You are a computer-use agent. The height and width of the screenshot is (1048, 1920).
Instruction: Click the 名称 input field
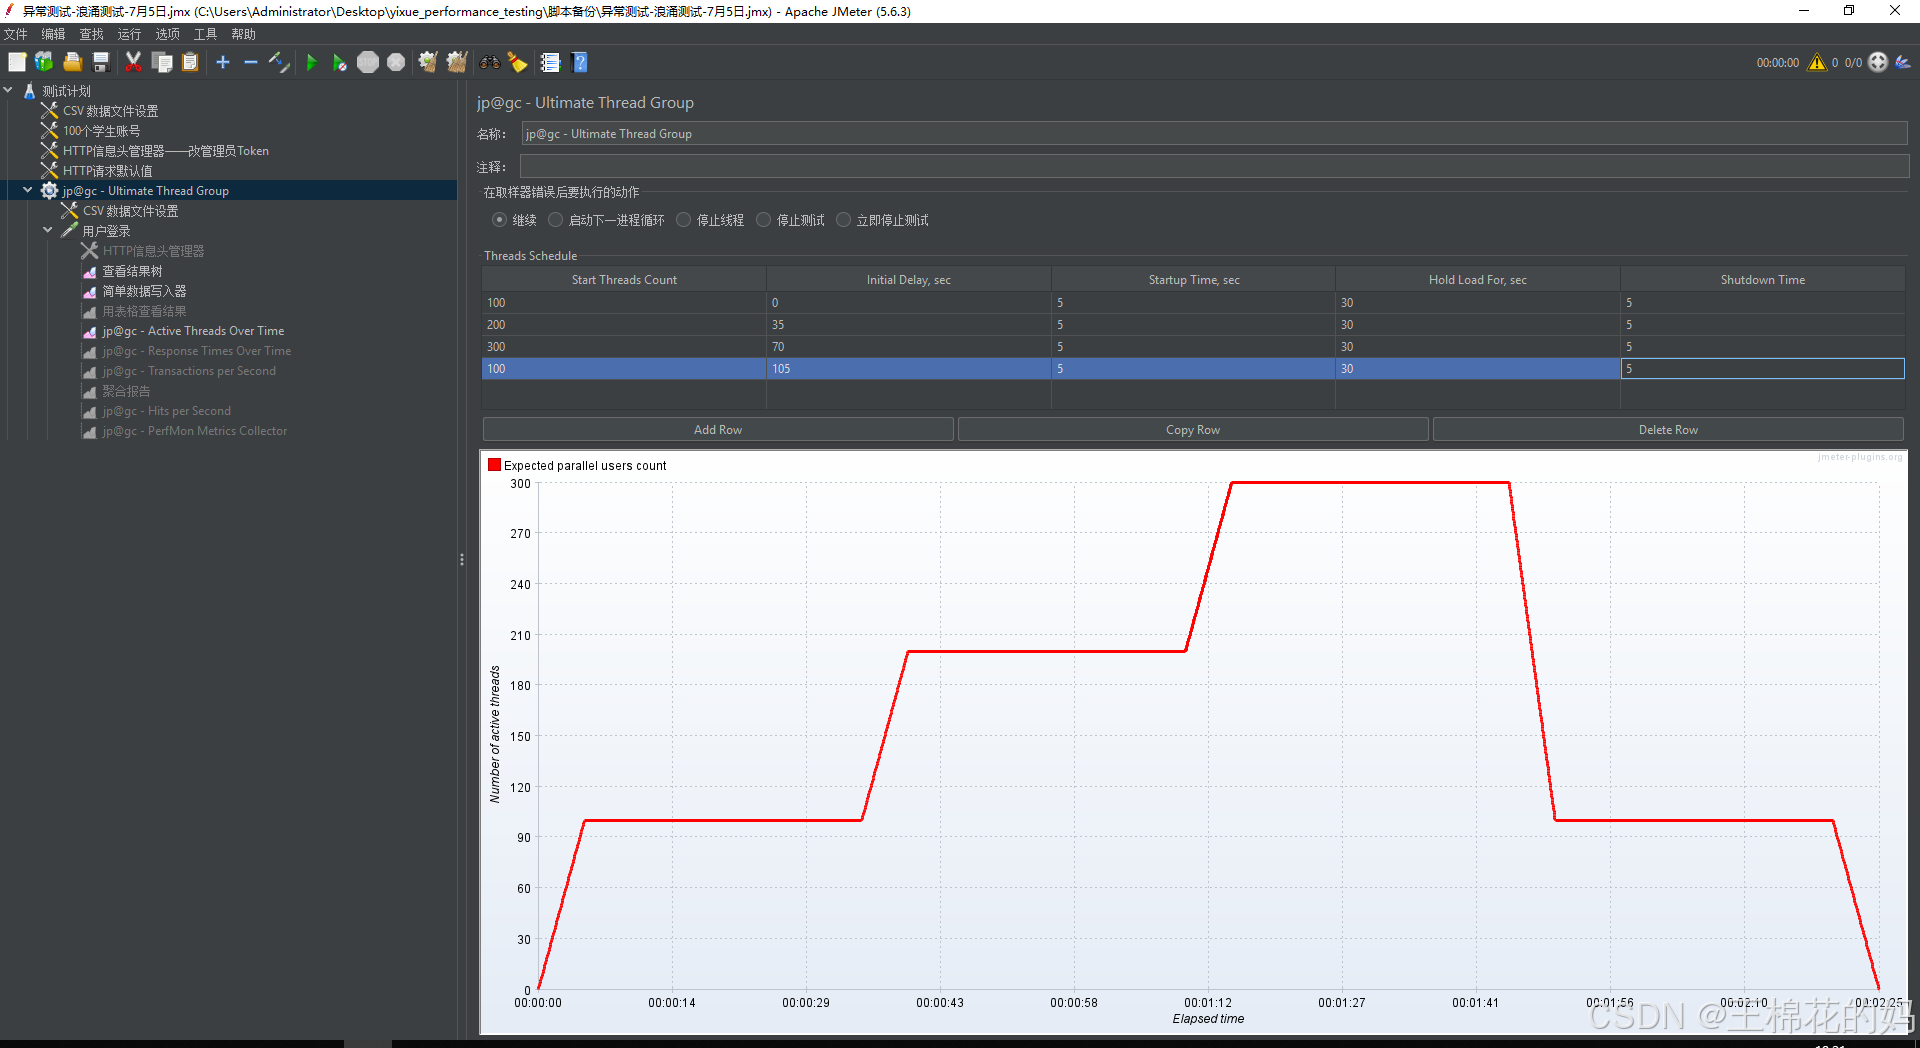click(1214, 134)
